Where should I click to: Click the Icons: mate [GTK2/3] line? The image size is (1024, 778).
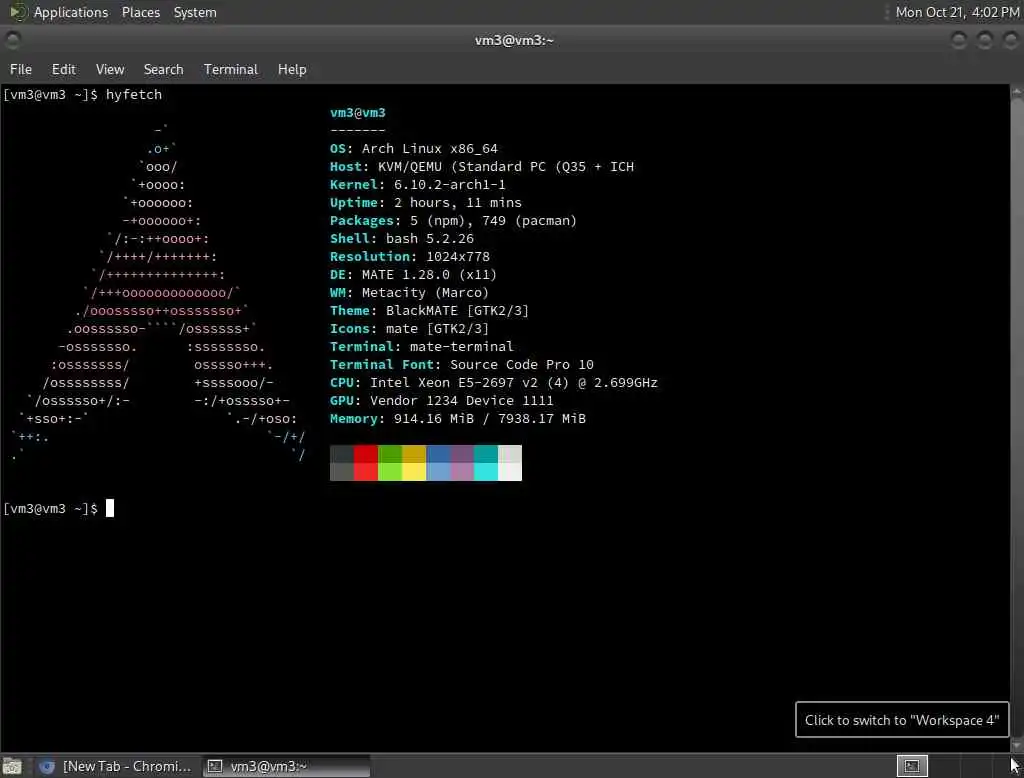409,329
